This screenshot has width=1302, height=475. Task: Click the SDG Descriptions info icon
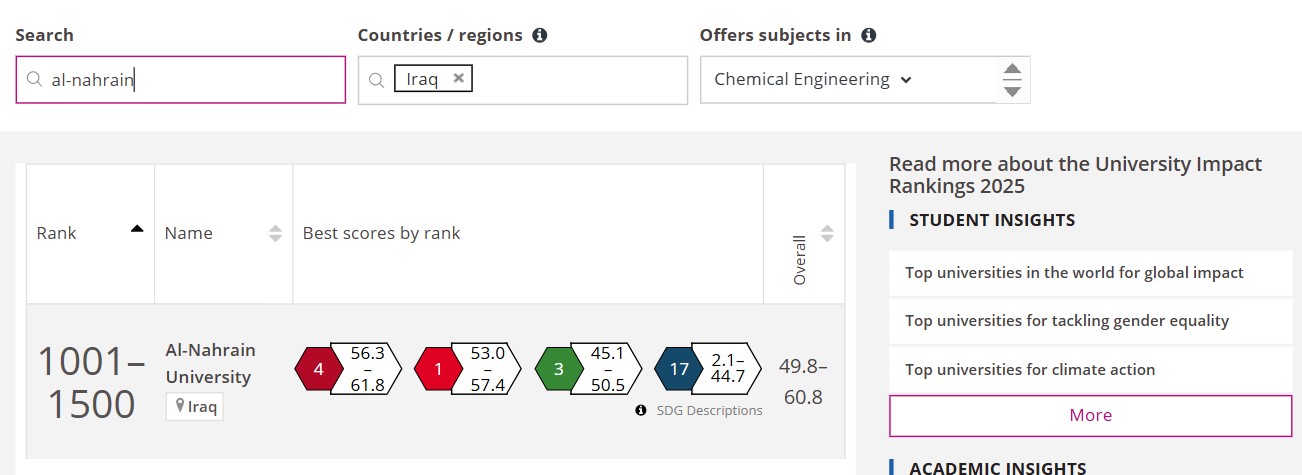641,410
